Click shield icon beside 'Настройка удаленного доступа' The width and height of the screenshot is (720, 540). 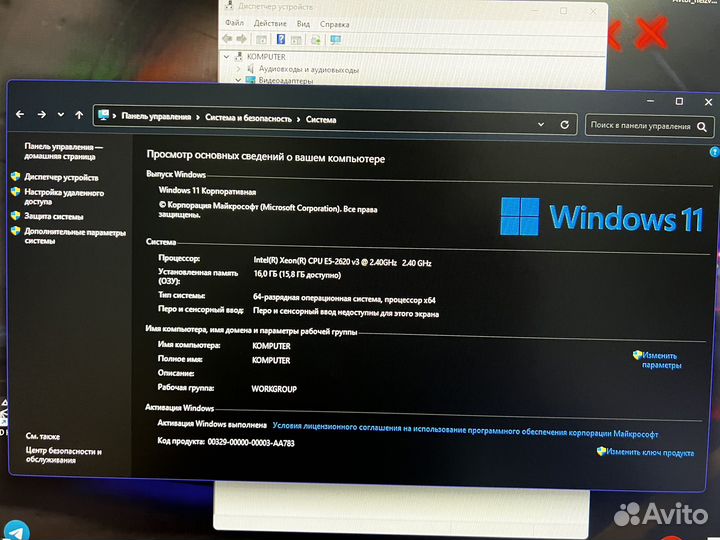(16, 191)
